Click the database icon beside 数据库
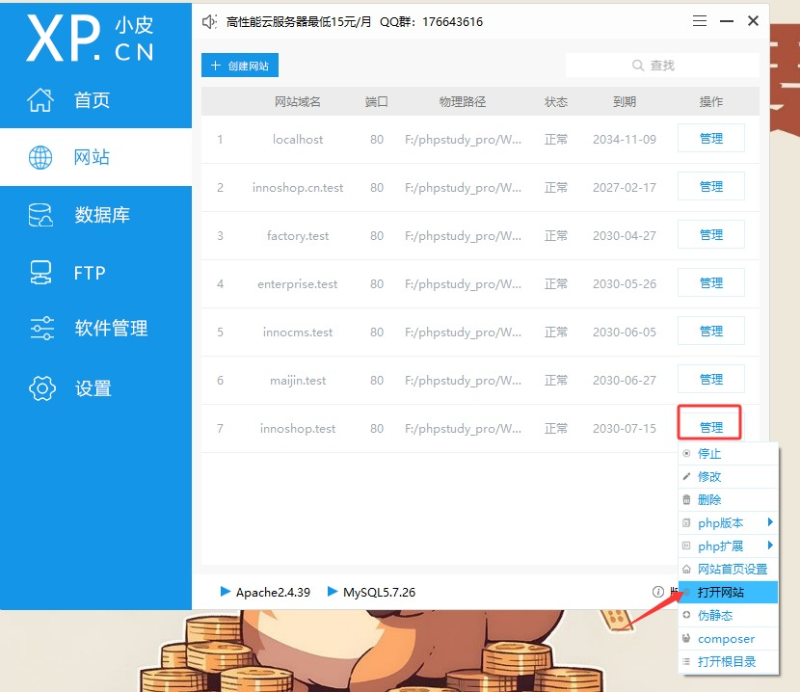Viewport: 800px width, 692px height. click(x=40, y=215)
